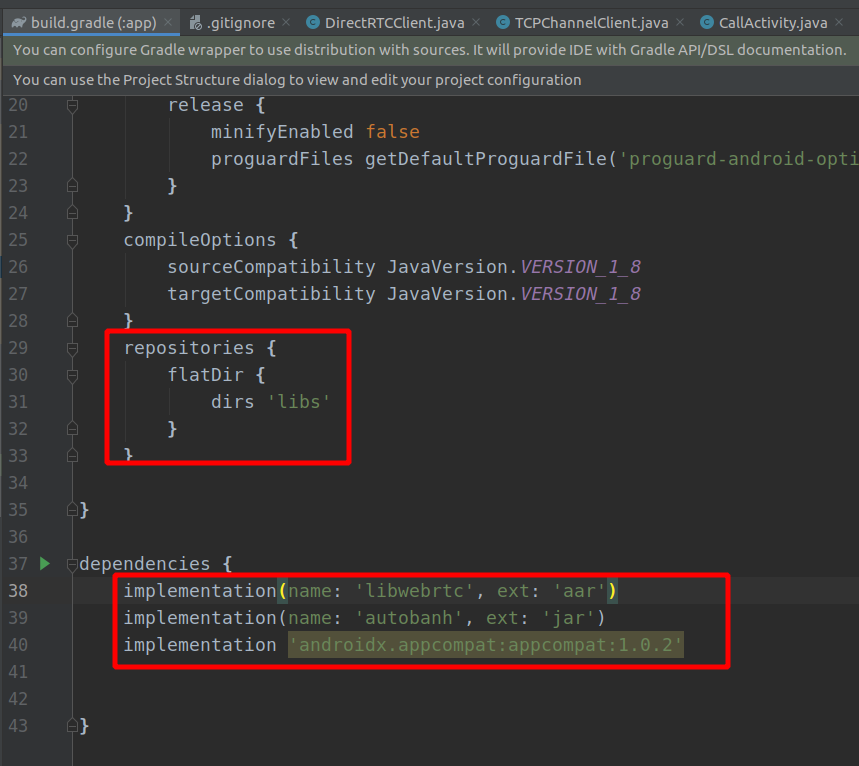
Task: Click line number 26 in gutter
Action: click(18, 267)
